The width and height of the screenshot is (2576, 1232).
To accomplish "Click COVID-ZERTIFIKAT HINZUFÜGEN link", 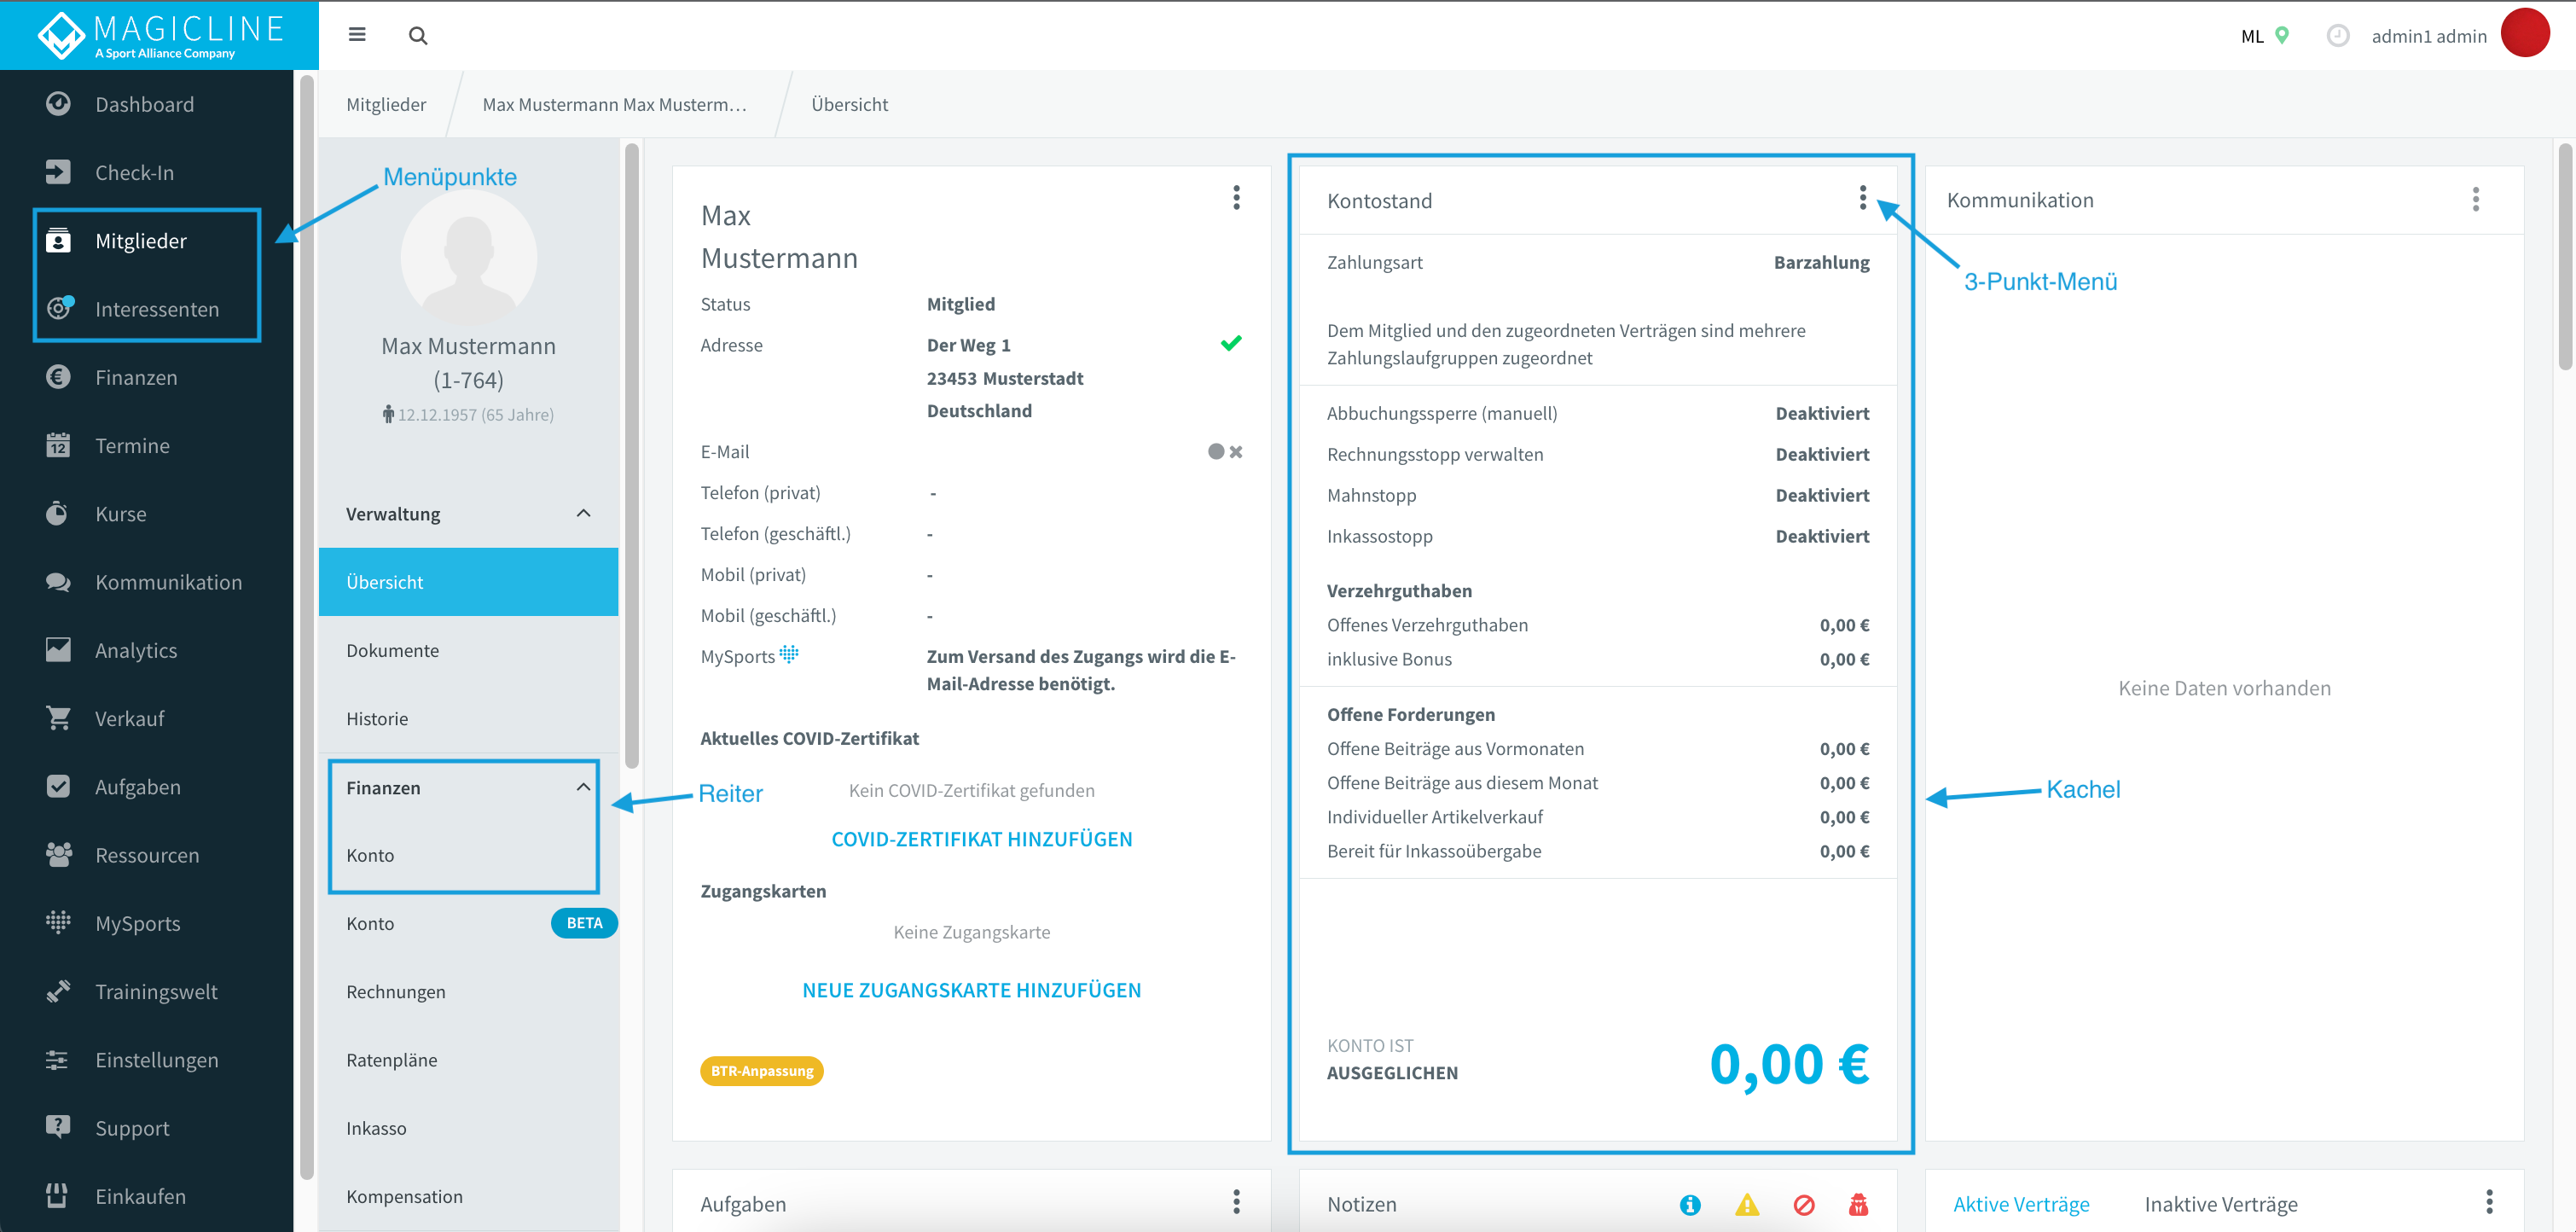I will coord(982,839).
